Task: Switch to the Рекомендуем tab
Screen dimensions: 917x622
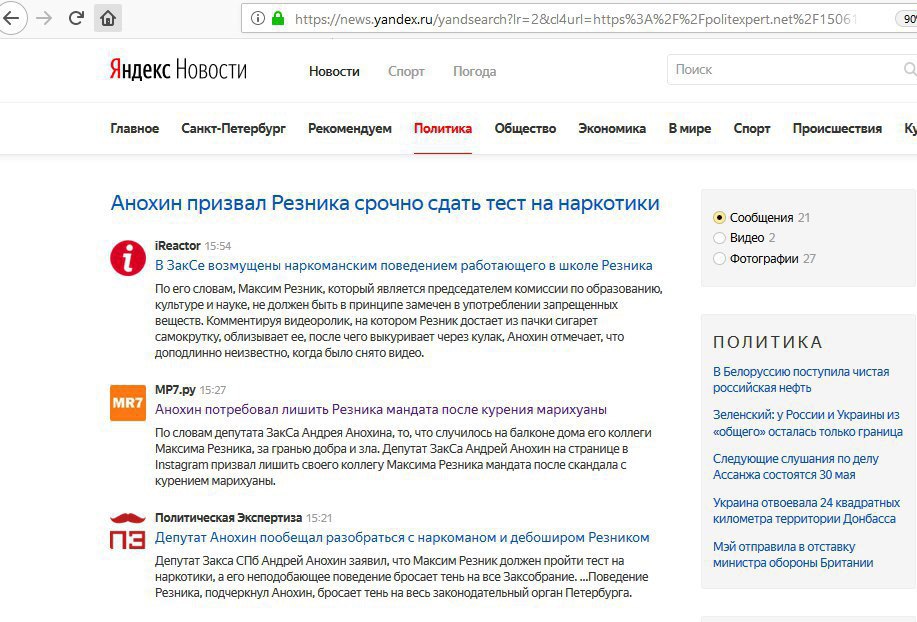Action: pyautogui.click(x=350, y=129)
